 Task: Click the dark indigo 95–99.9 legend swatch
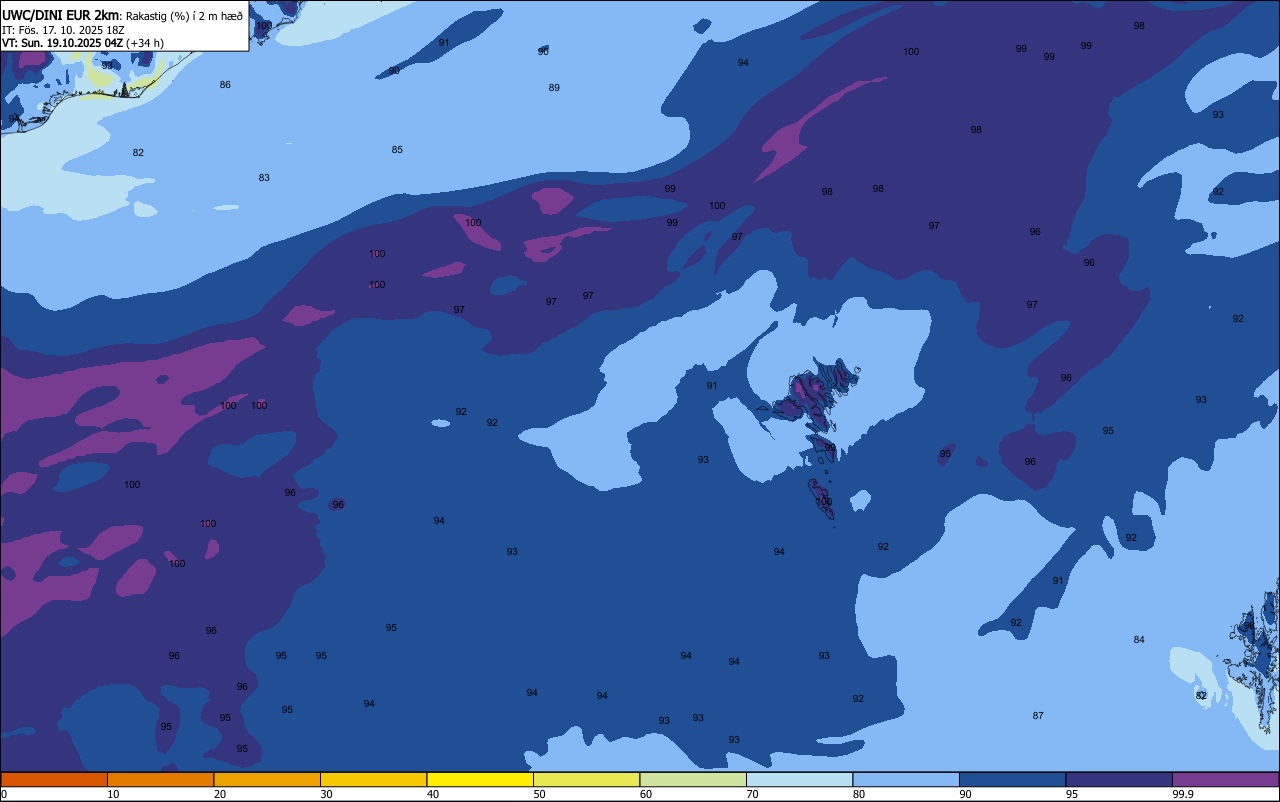(x=1119, y=779)
